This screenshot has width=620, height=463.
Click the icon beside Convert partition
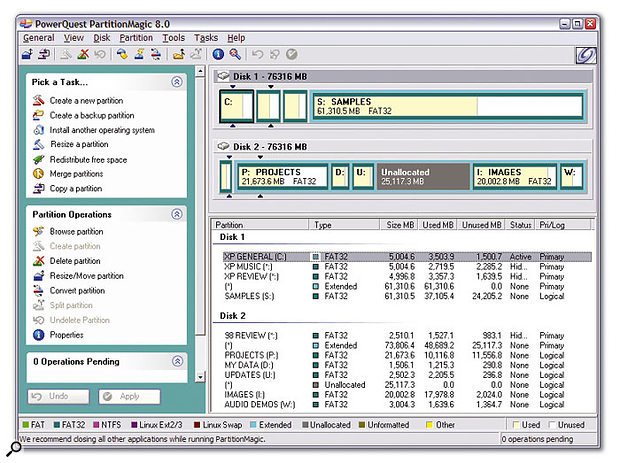tap(38, 291)
